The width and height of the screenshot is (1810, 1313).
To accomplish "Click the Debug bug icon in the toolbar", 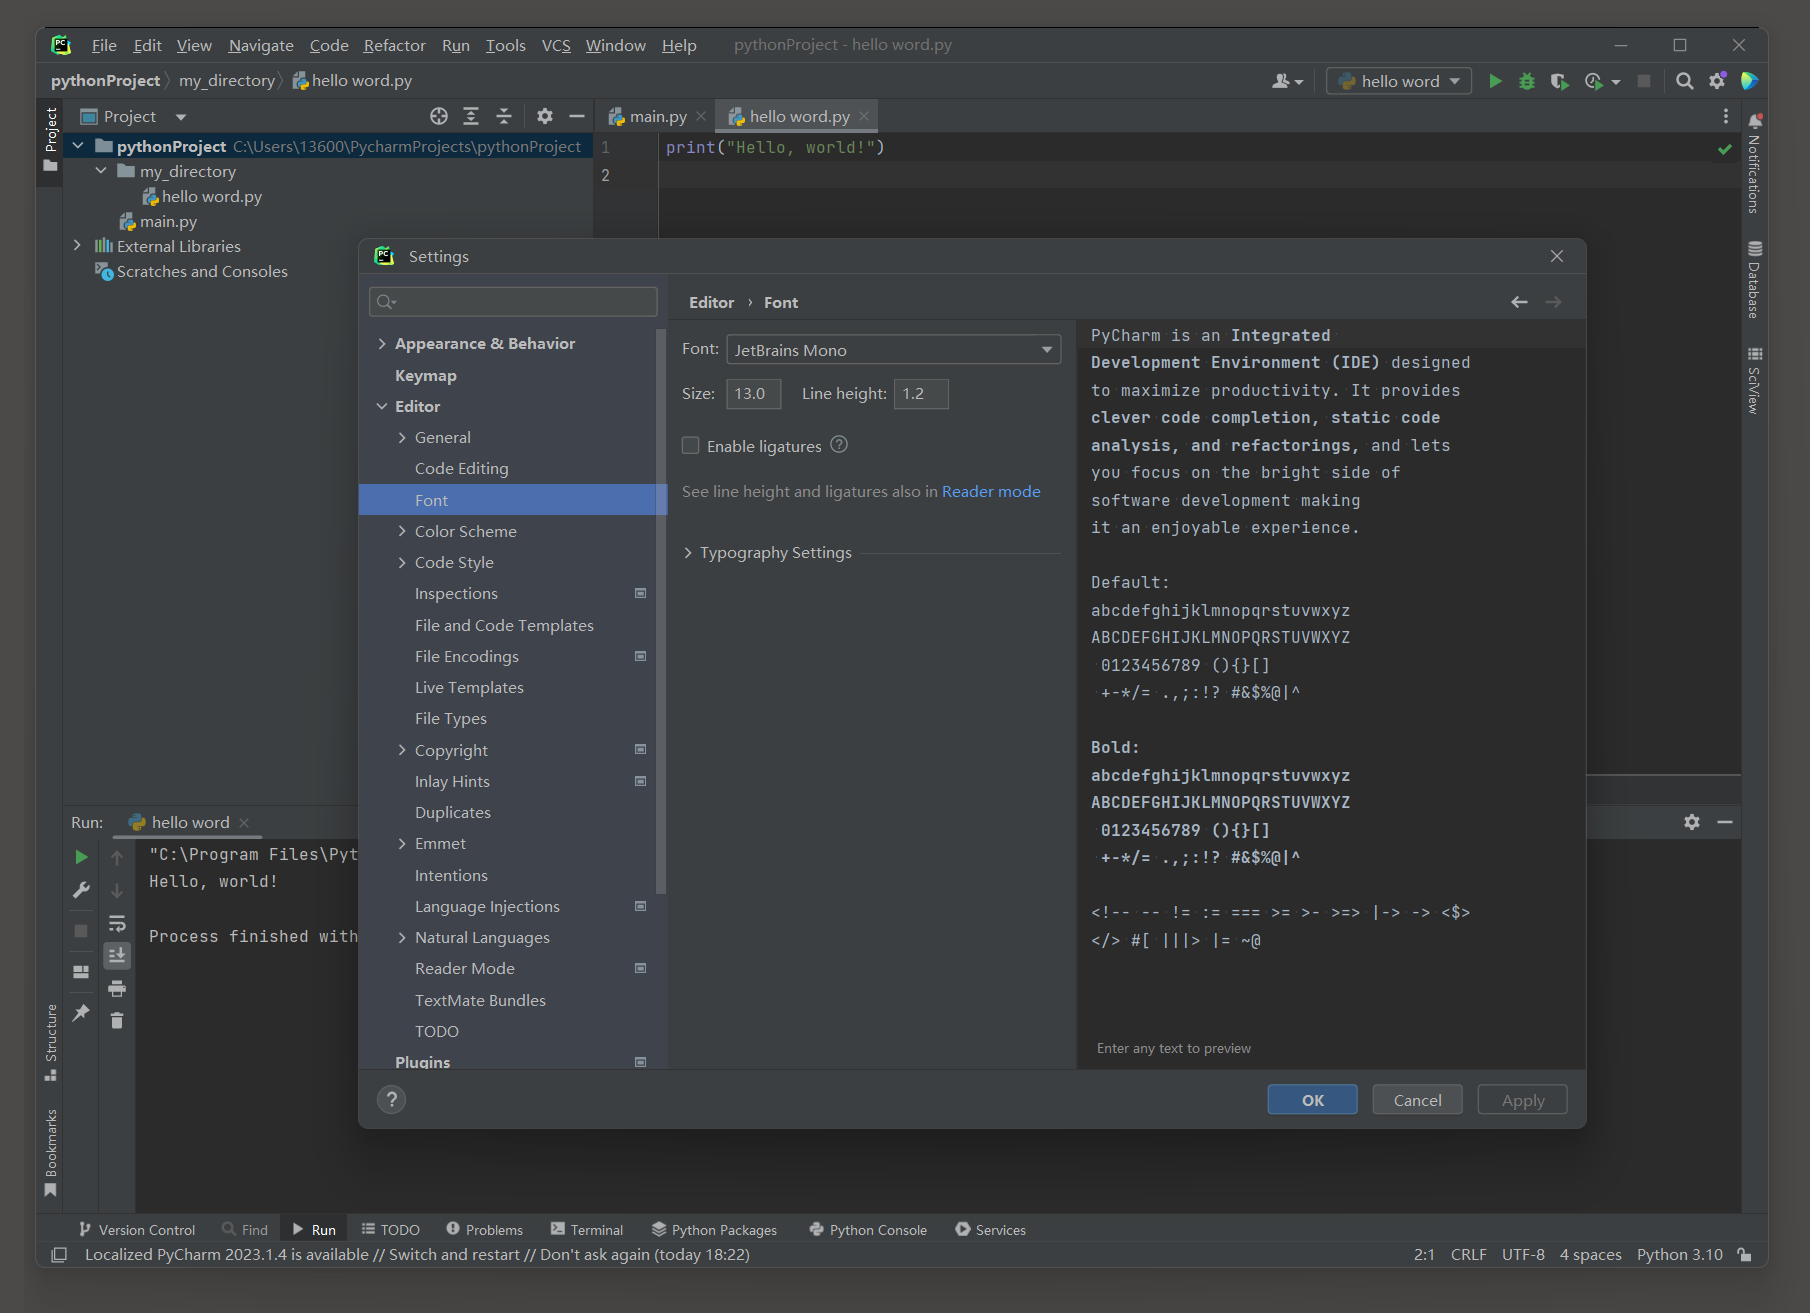I will (1527, 81).
